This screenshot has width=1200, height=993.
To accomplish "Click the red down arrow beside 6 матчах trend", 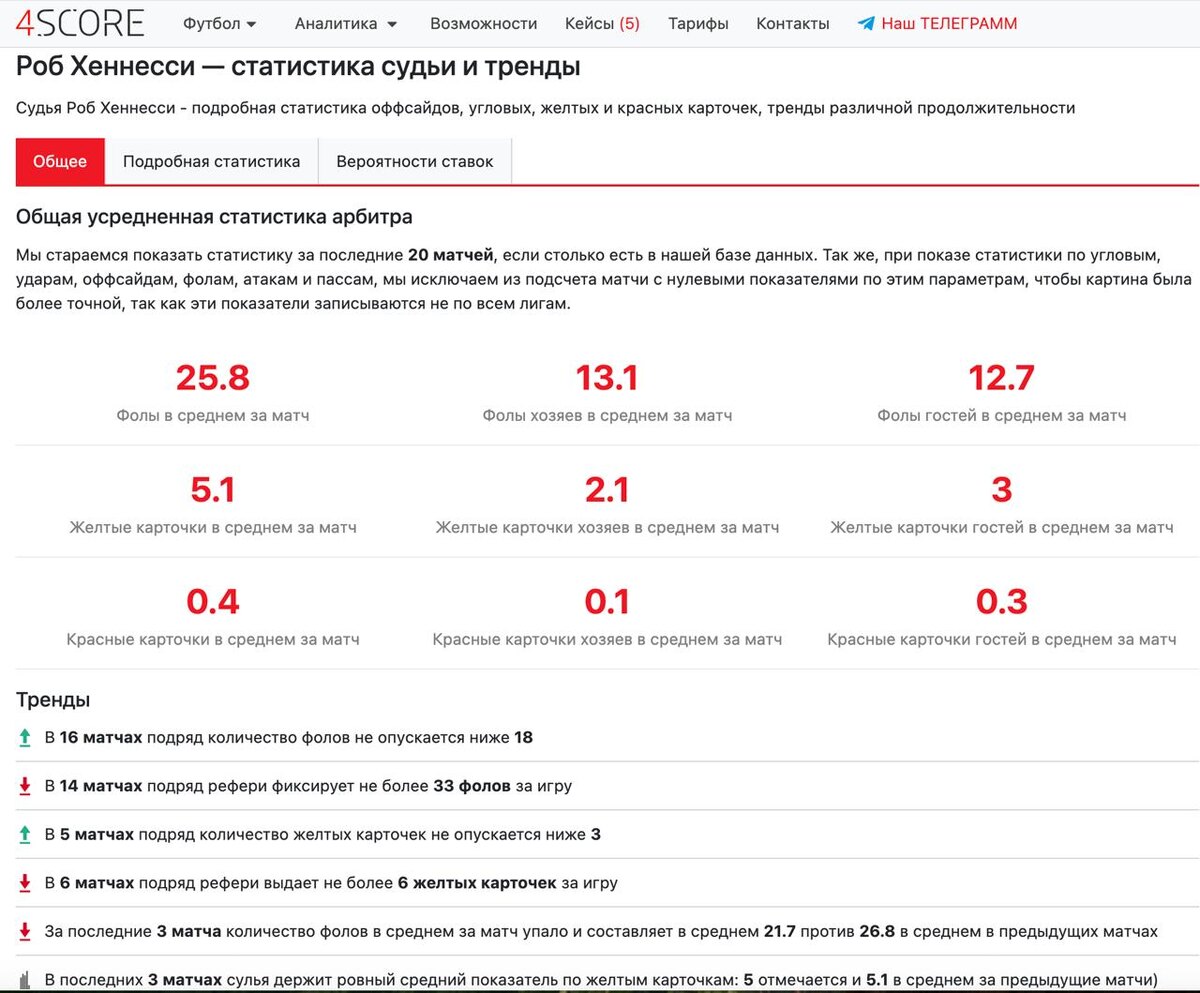I will tap(25, 883).
